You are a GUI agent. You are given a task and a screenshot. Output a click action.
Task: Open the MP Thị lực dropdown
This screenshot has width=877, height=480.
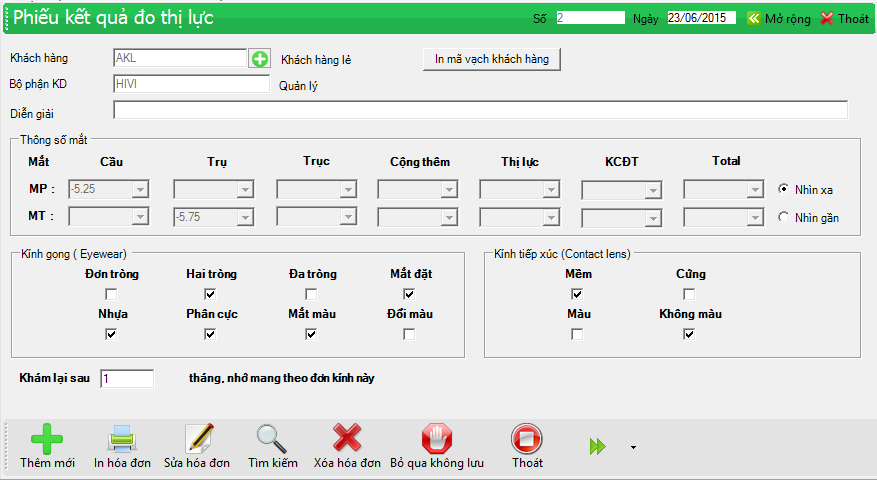(550, 189)
